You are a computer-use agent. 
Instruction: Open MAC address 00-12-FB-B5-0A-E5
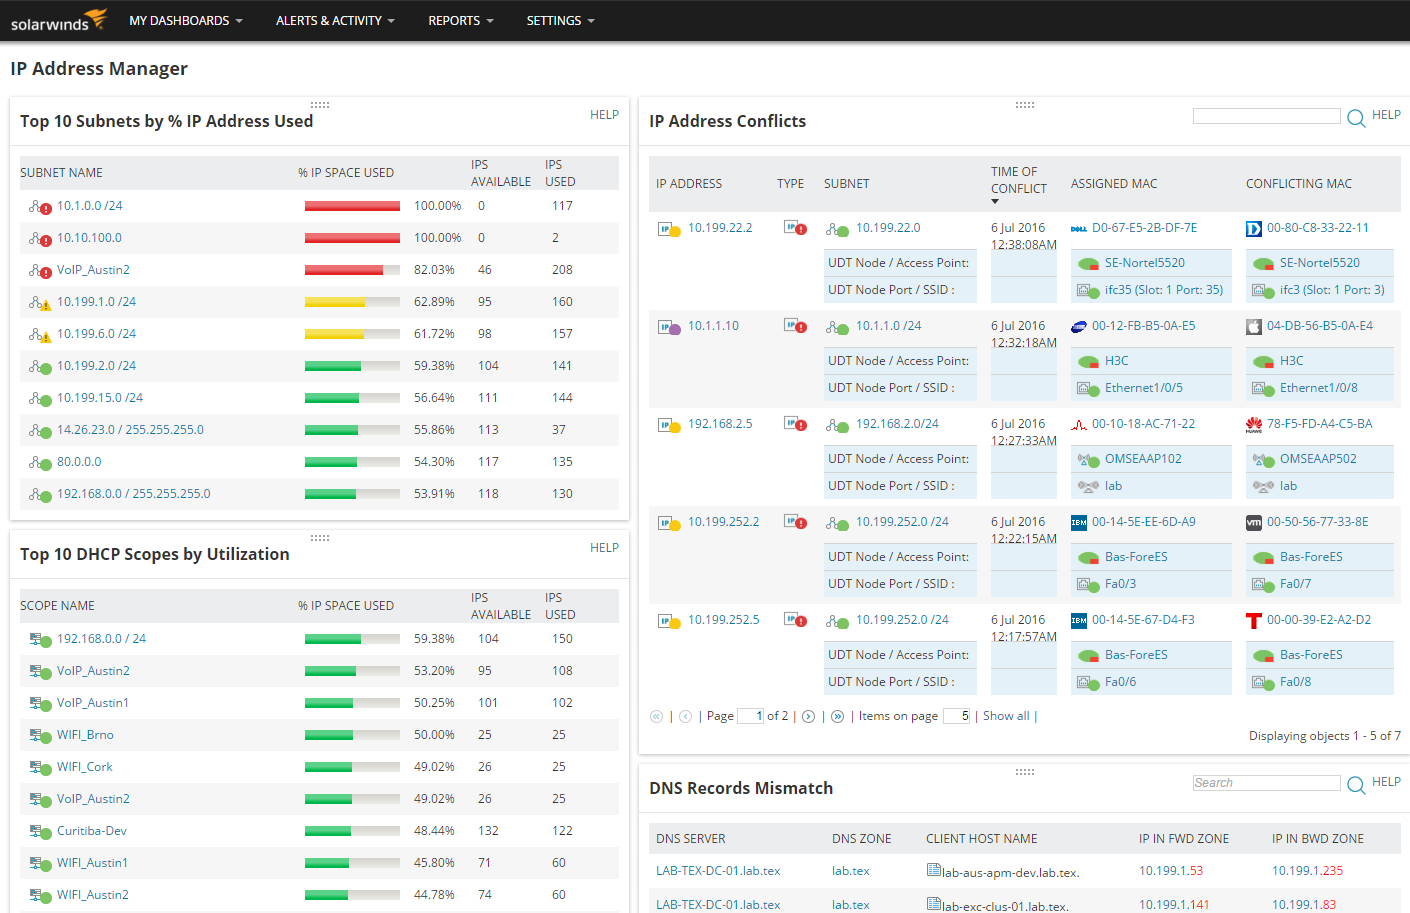coord(1143,326)
